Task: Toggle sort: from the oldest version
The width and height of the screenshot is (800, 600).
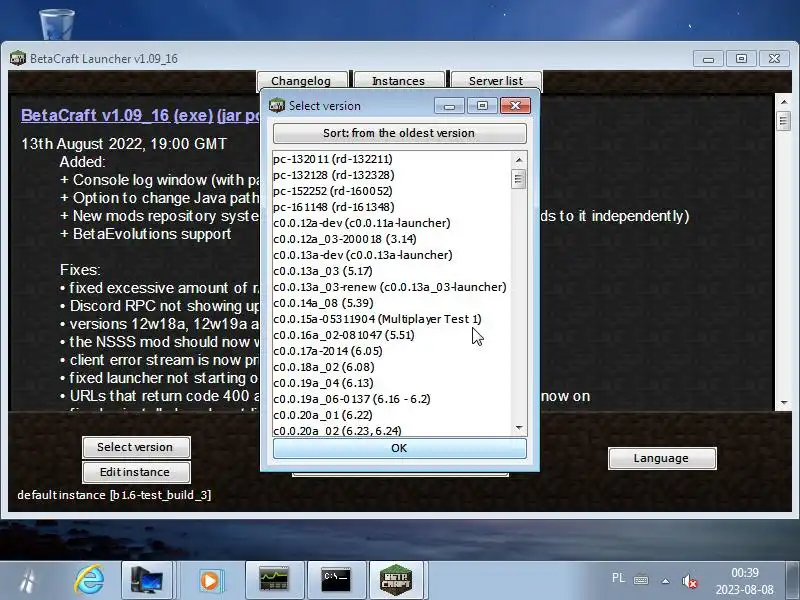Action: coord(399,133)
